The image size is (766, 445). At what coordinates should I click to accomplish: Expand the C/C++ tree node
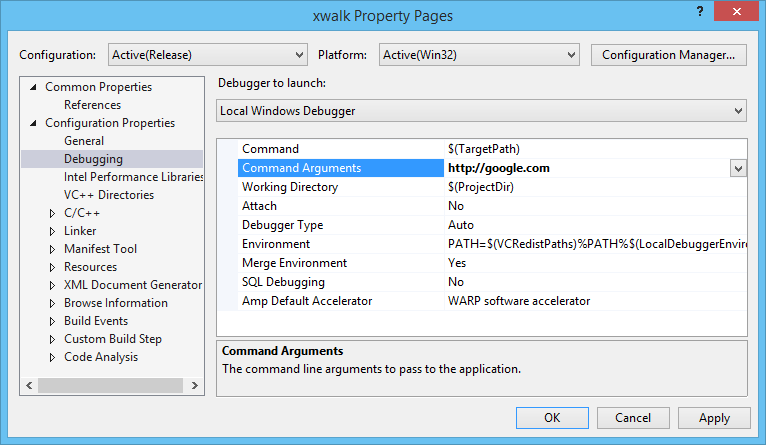click(53, 213)
